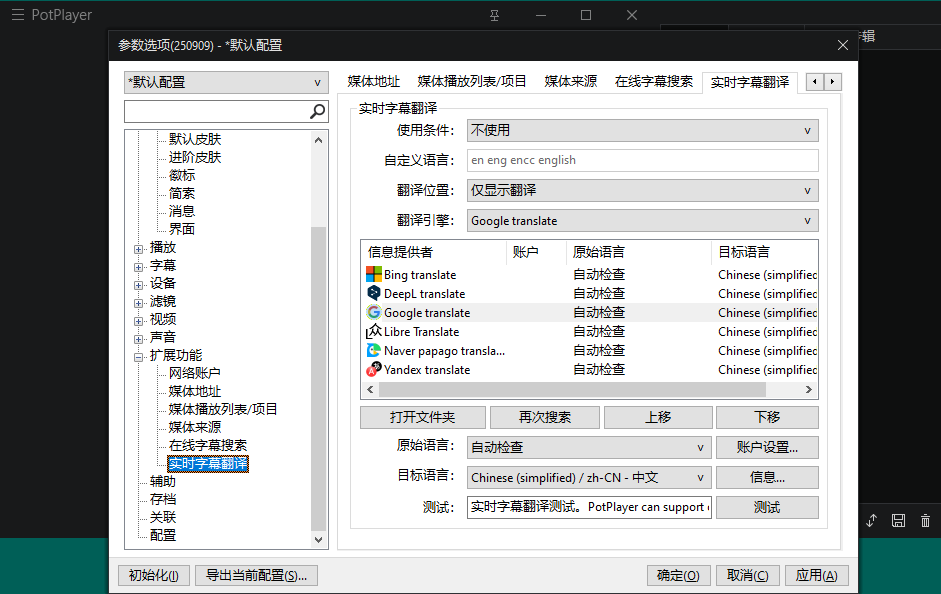Click the 测试 button
941x594 pixels.
point(767,507)
